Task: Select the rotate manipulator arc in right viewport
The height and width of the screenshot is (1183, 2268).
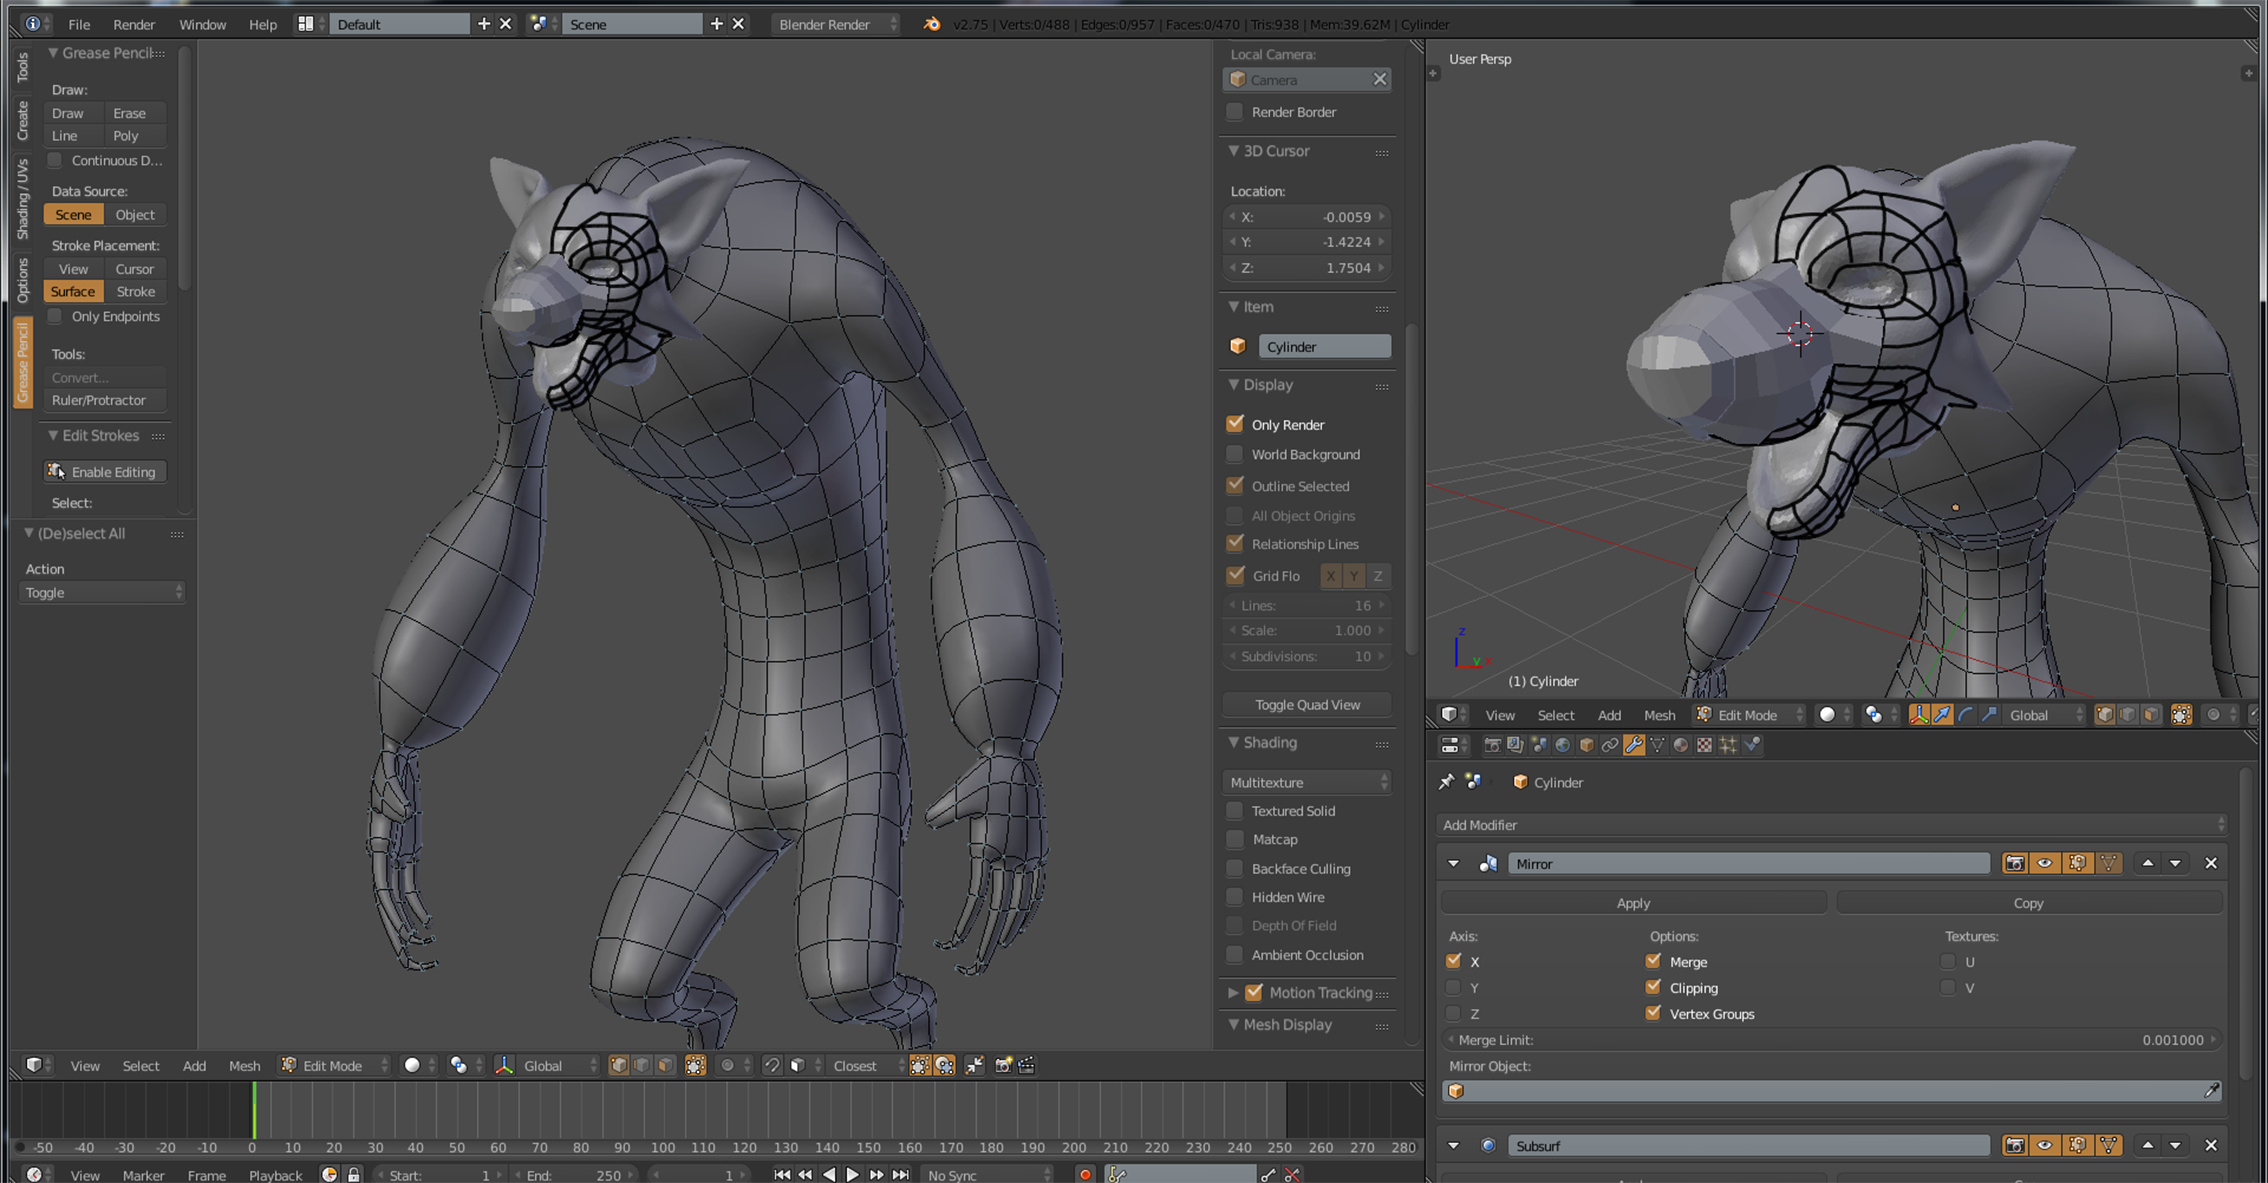Action: pos(1965,715)
